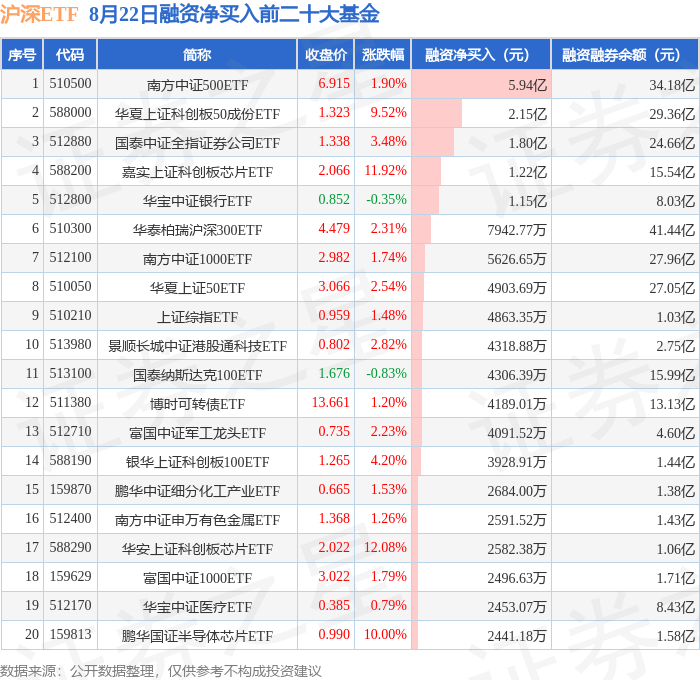Click code 510050
The height and width of the screenshot is (680, 700).
tap(70, 286)
